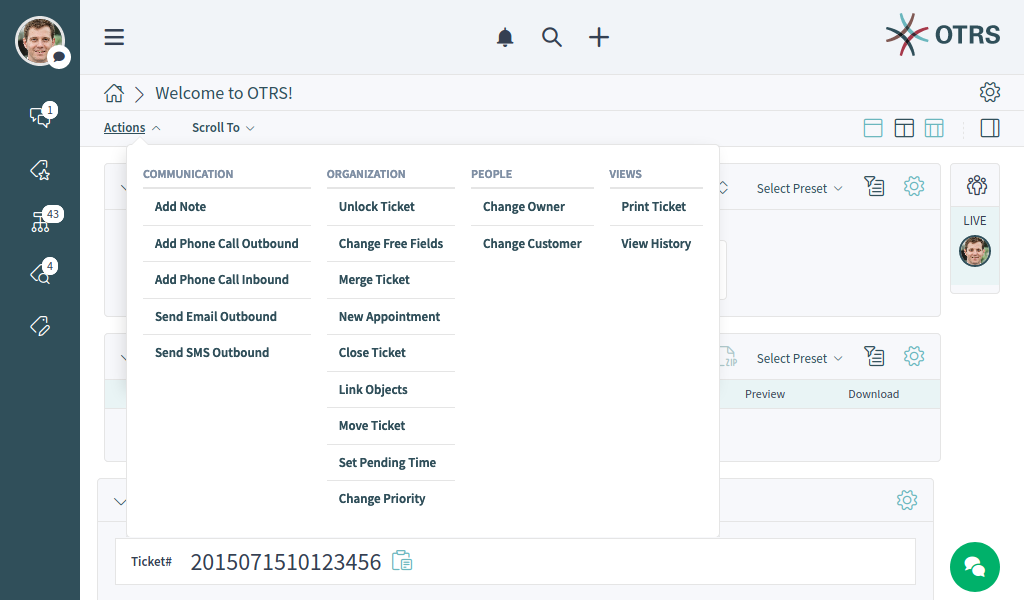Copy ticket number with clipboard icon

[x=402, y=561]
